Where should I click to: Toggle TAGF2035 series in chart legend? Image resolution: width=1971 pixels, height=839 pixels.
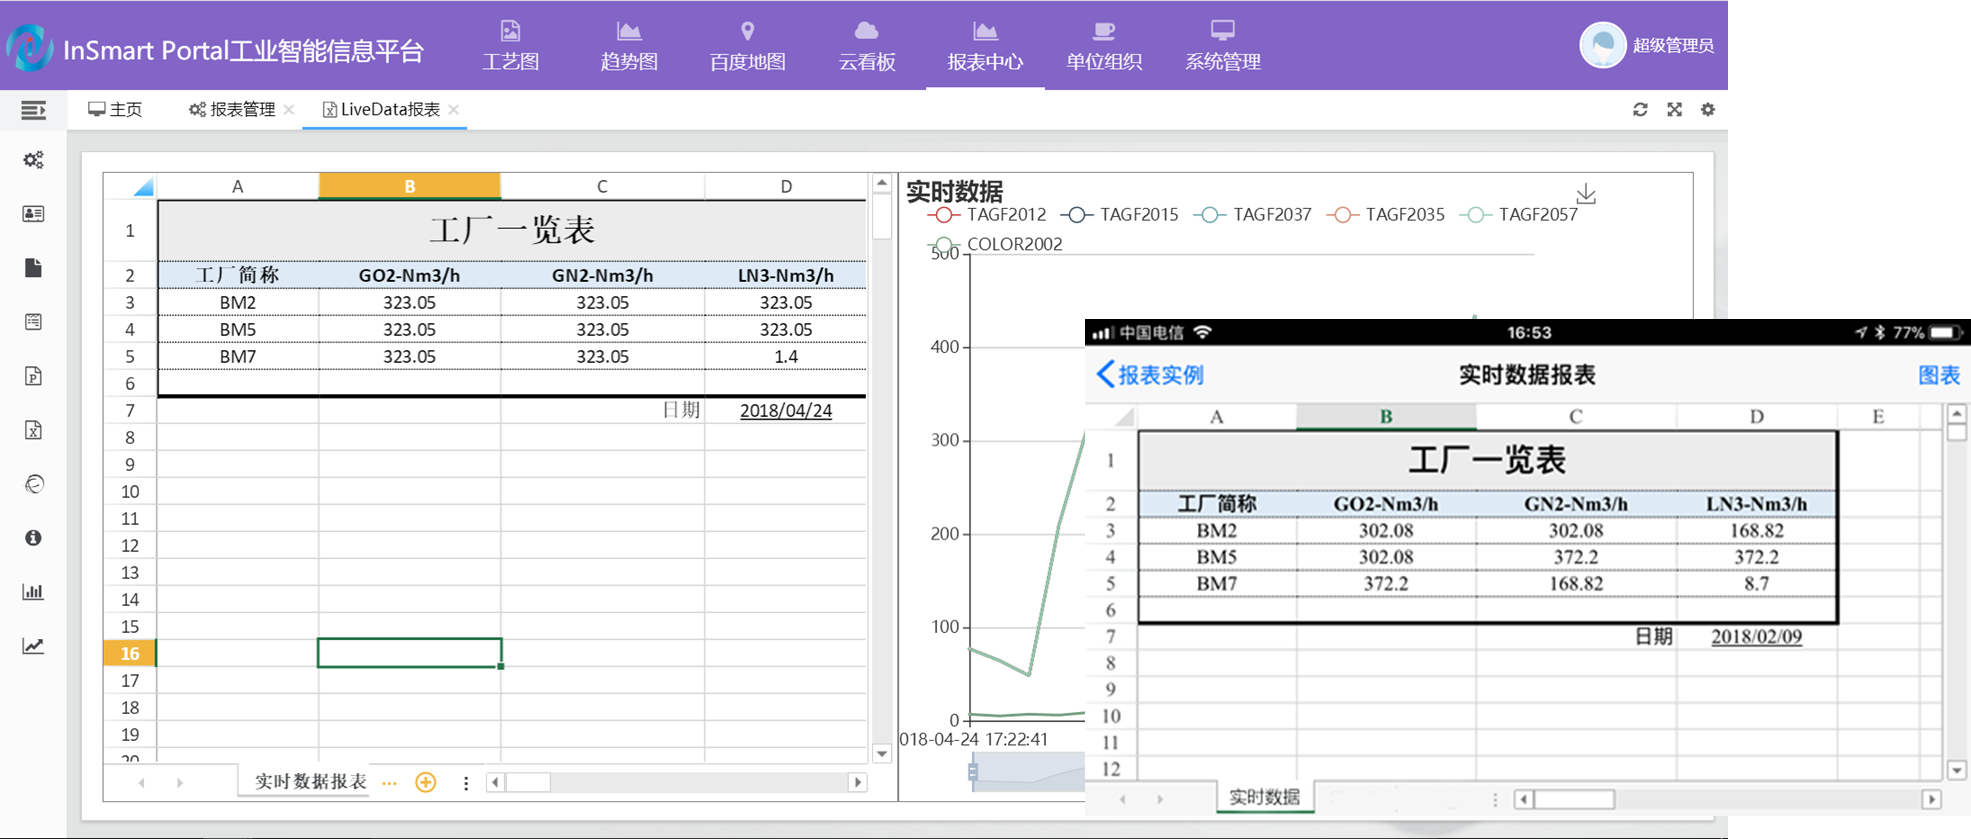[x=1385, y=215]
